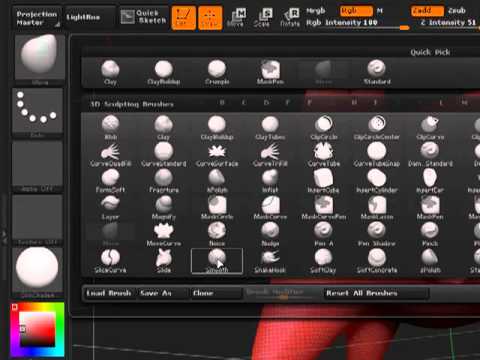Select the Nudge brush

(x=270, y=234)
